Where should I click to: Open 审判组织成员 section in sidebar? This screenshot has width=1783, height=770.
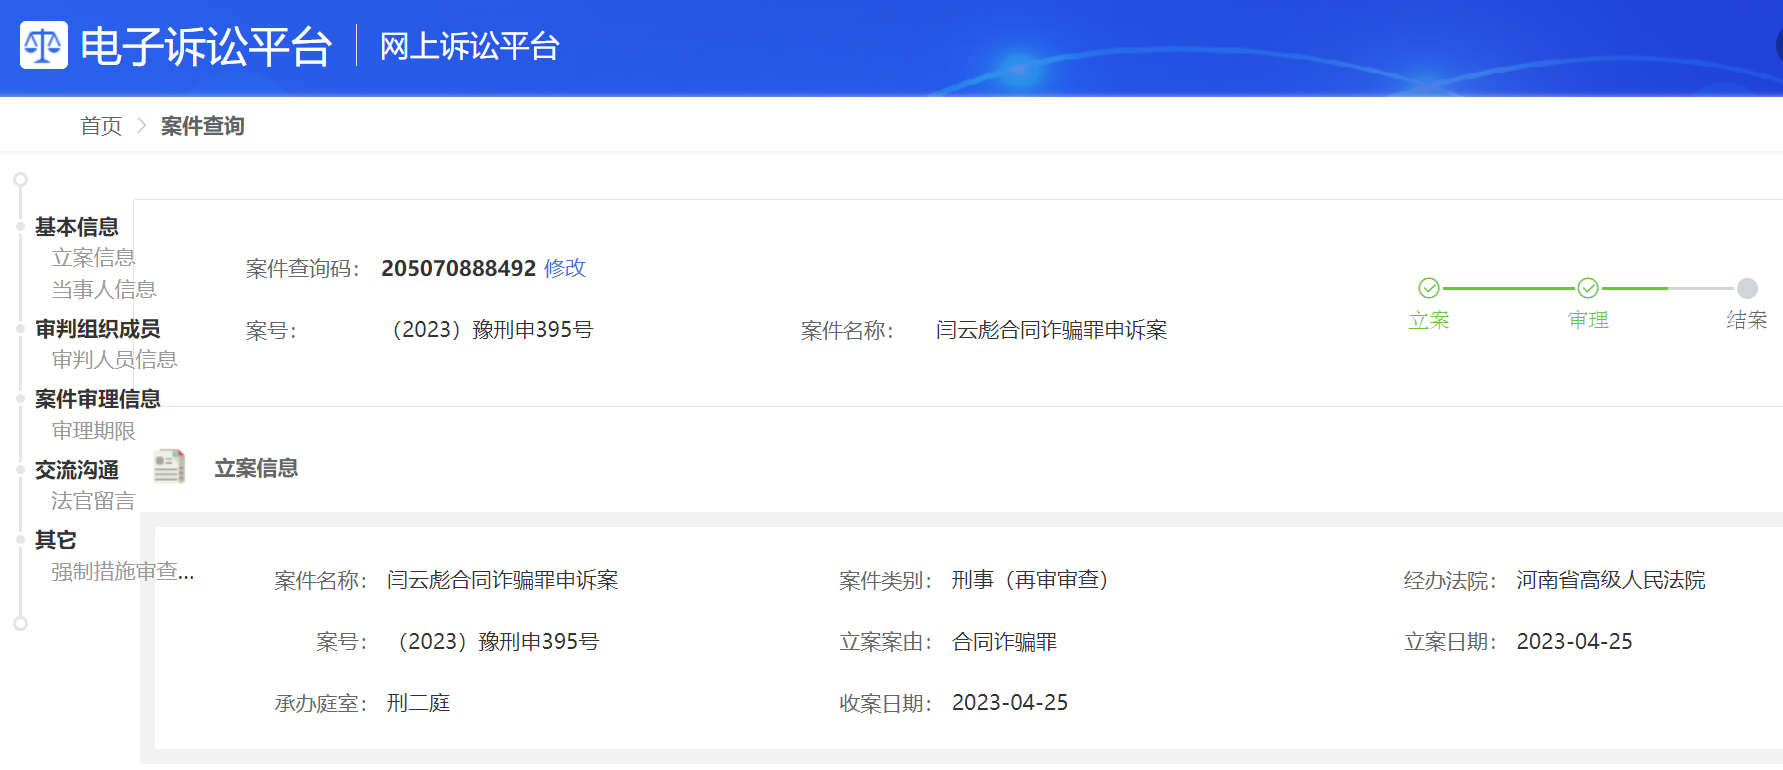coord(98,329)
